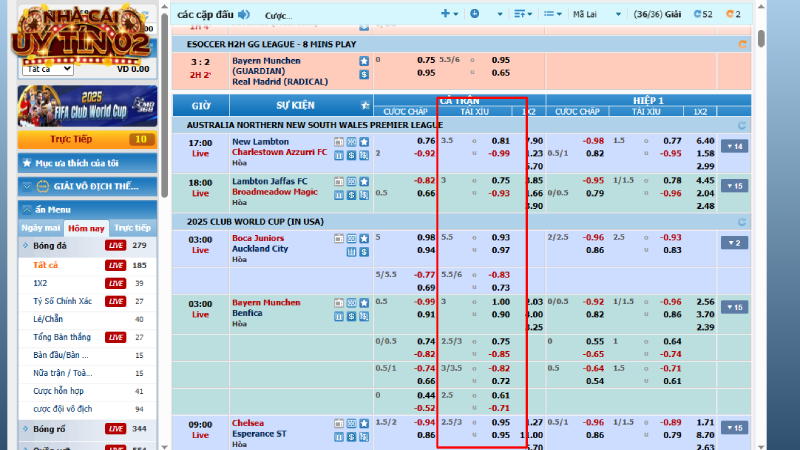This screenshot has height=450, width=800.
Task: Favorite the Bayern Munchen vs Benfica match star
Action: (365, 302)
